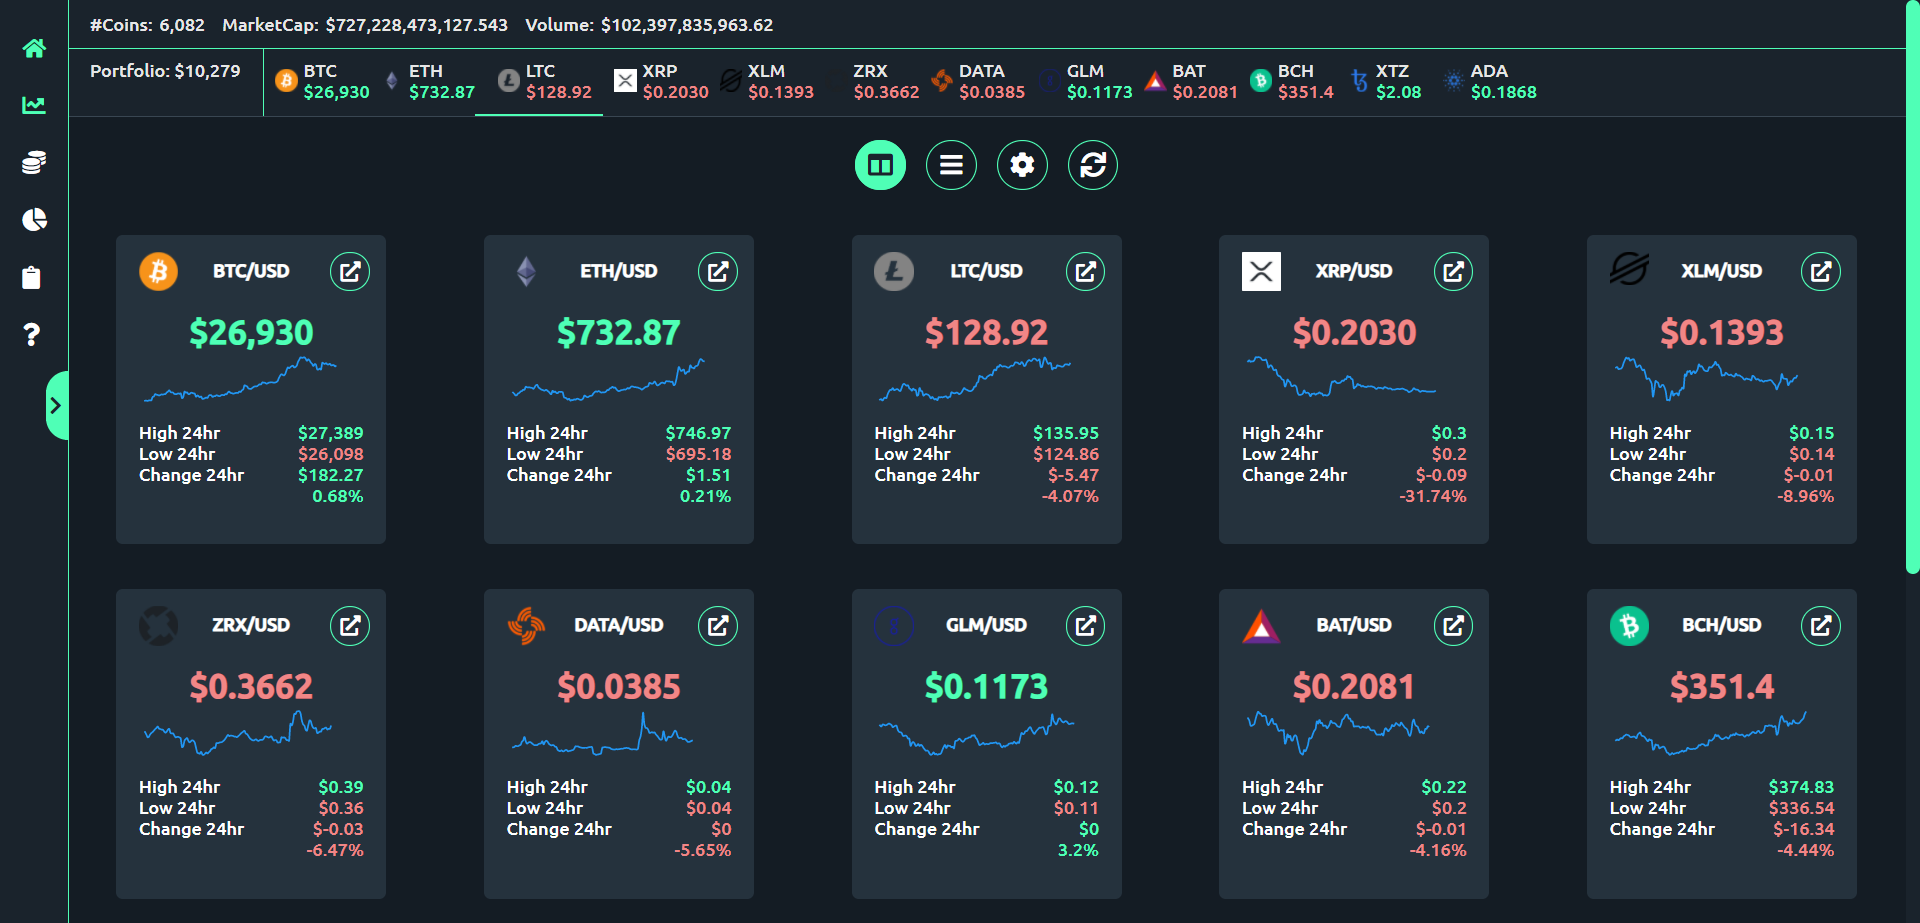
Task: Click the 3.2% change in GLM card
Action: click(1078, 850)
